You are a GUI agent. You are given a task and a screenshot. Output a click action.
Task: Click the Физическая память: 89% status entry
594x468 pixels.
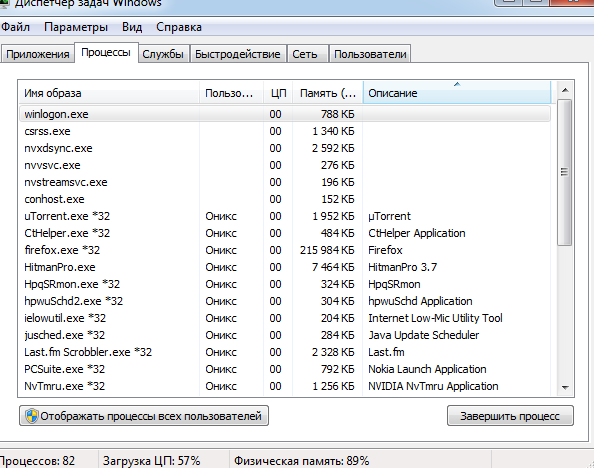click(301, 461)
